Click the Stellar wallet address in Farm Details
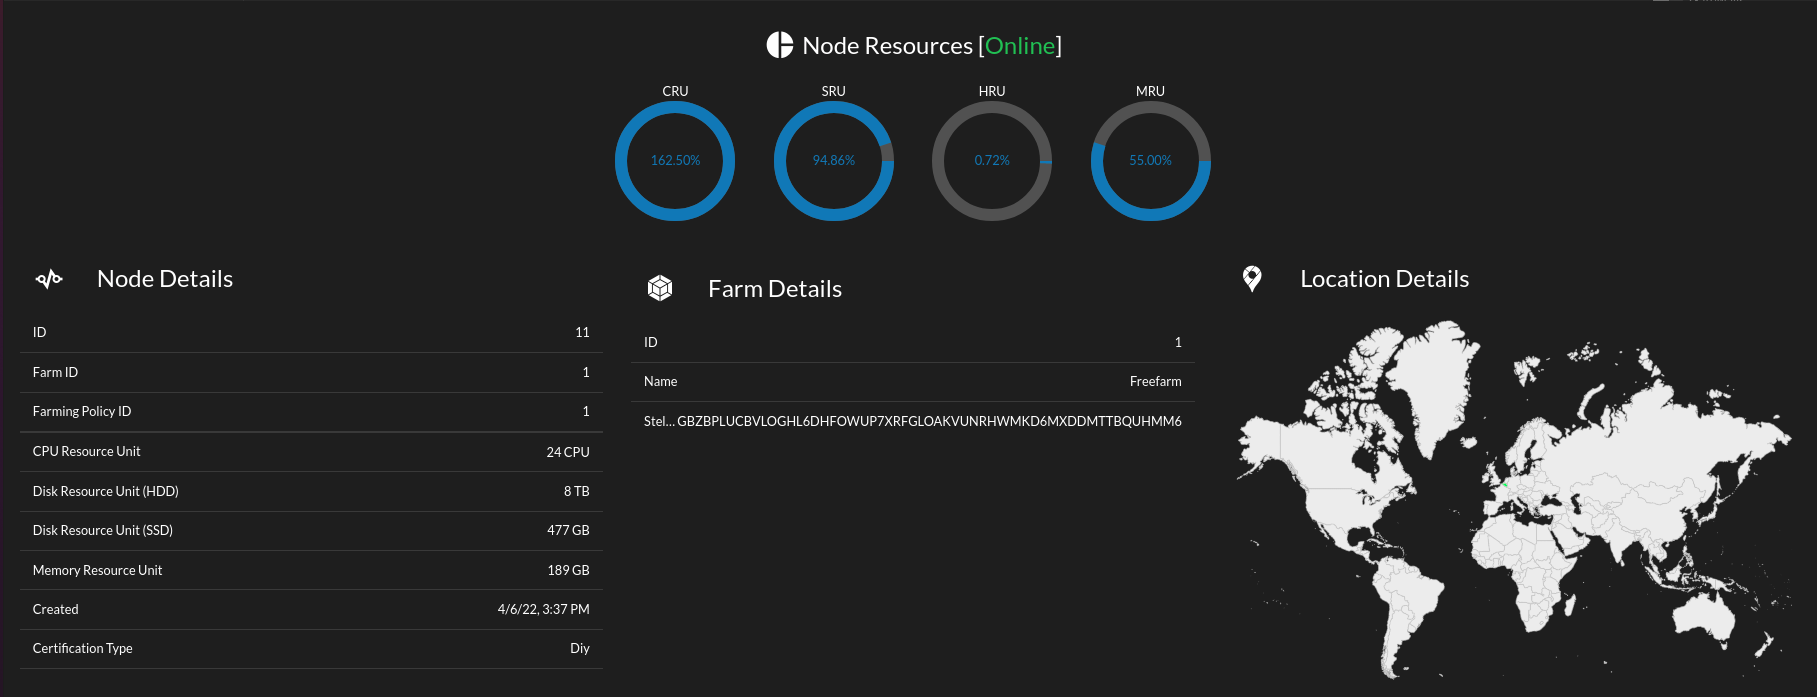 click(x=912, y=421)
